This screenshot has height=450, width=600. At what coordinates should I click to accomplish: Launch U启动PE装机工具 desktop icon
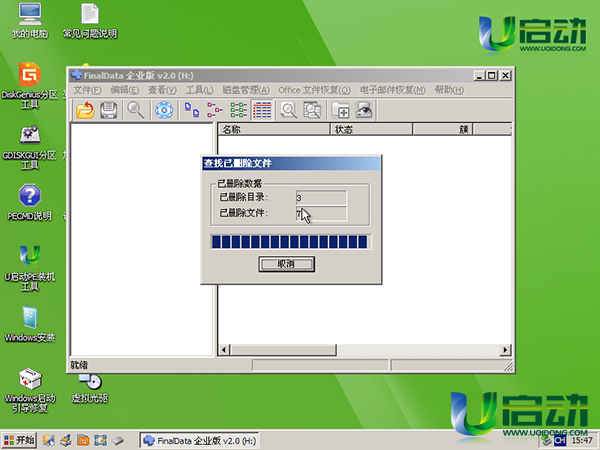29,268
